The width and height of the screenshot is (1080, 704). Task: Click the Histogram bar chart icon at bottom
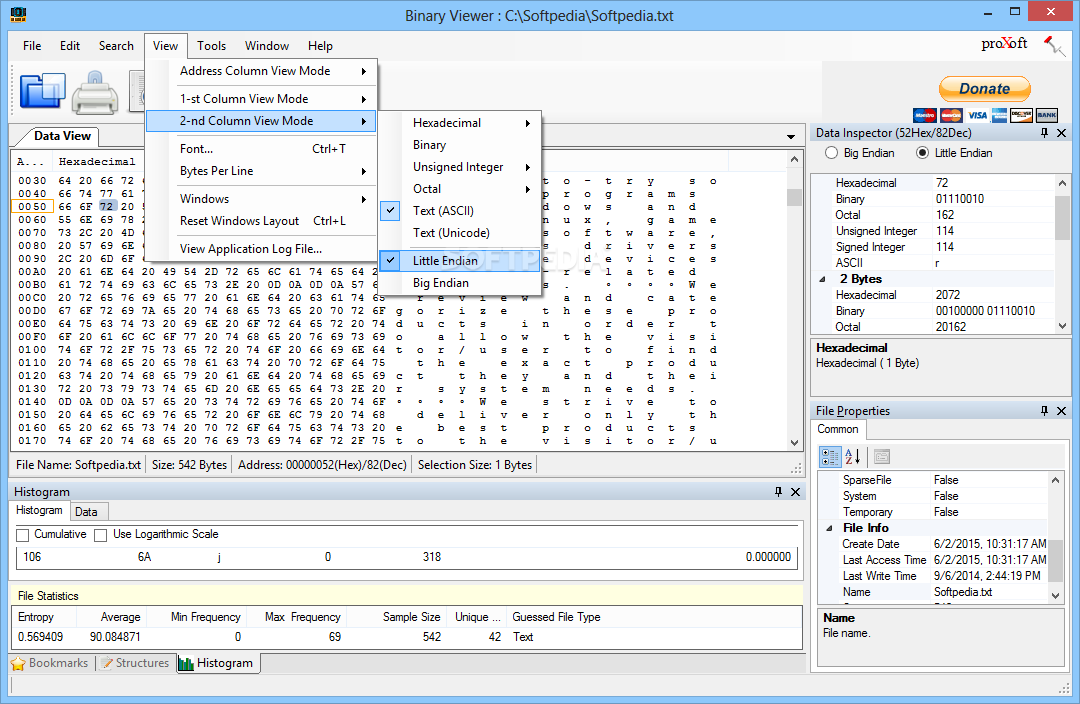coord(186,663)
